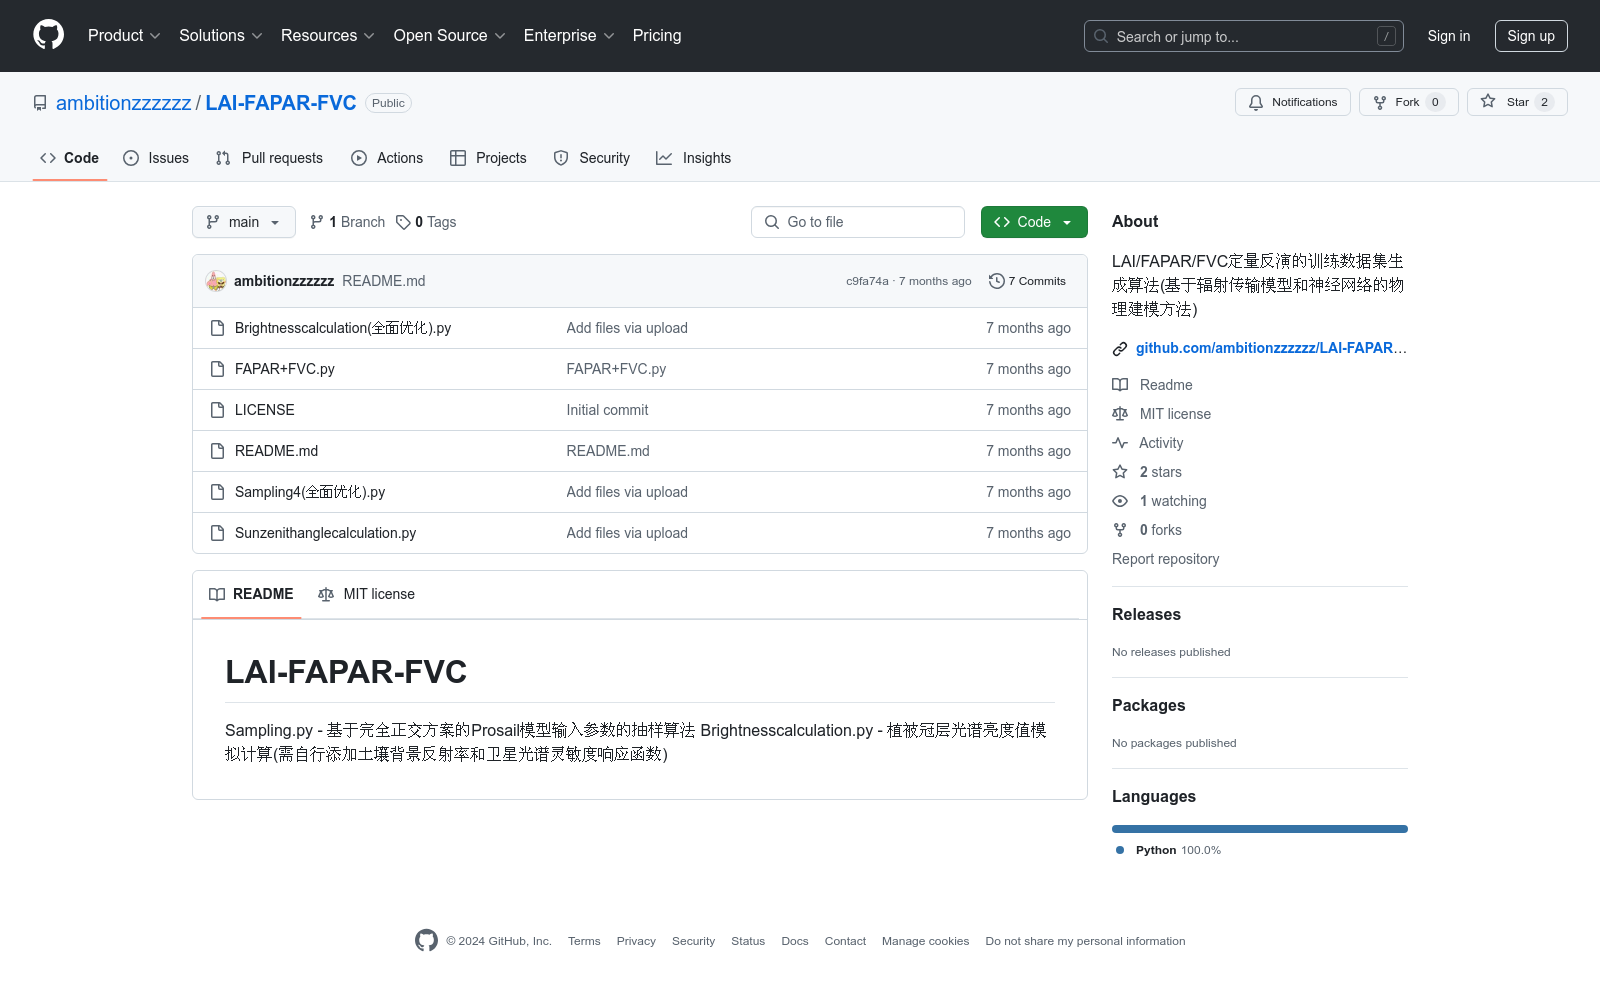Open commit hash c9fa74a
1600x1000 pixels.
click(x=867, y=281)
